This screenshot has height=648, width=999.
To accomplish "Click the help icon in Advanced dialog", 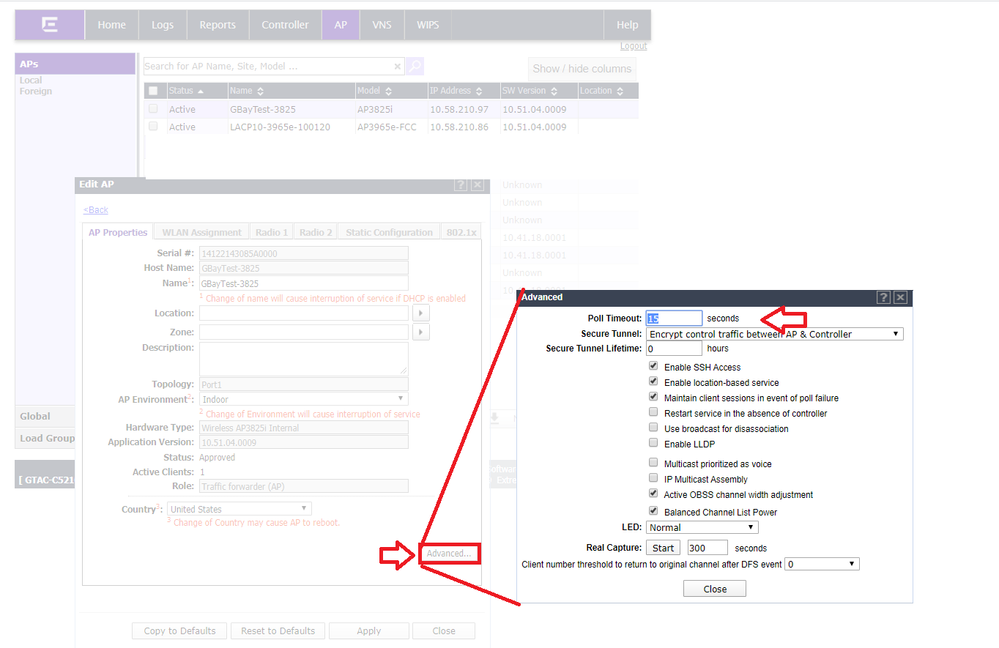I will point(883,298).
